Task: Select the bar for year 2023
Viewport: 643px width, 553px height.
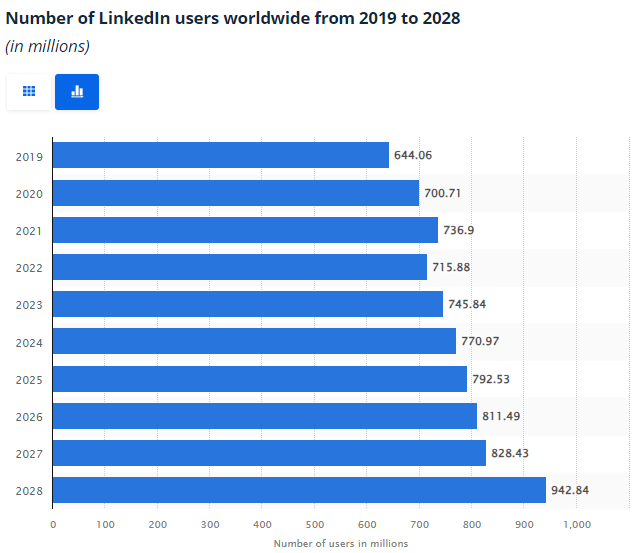Action: [x=248, y=304]
